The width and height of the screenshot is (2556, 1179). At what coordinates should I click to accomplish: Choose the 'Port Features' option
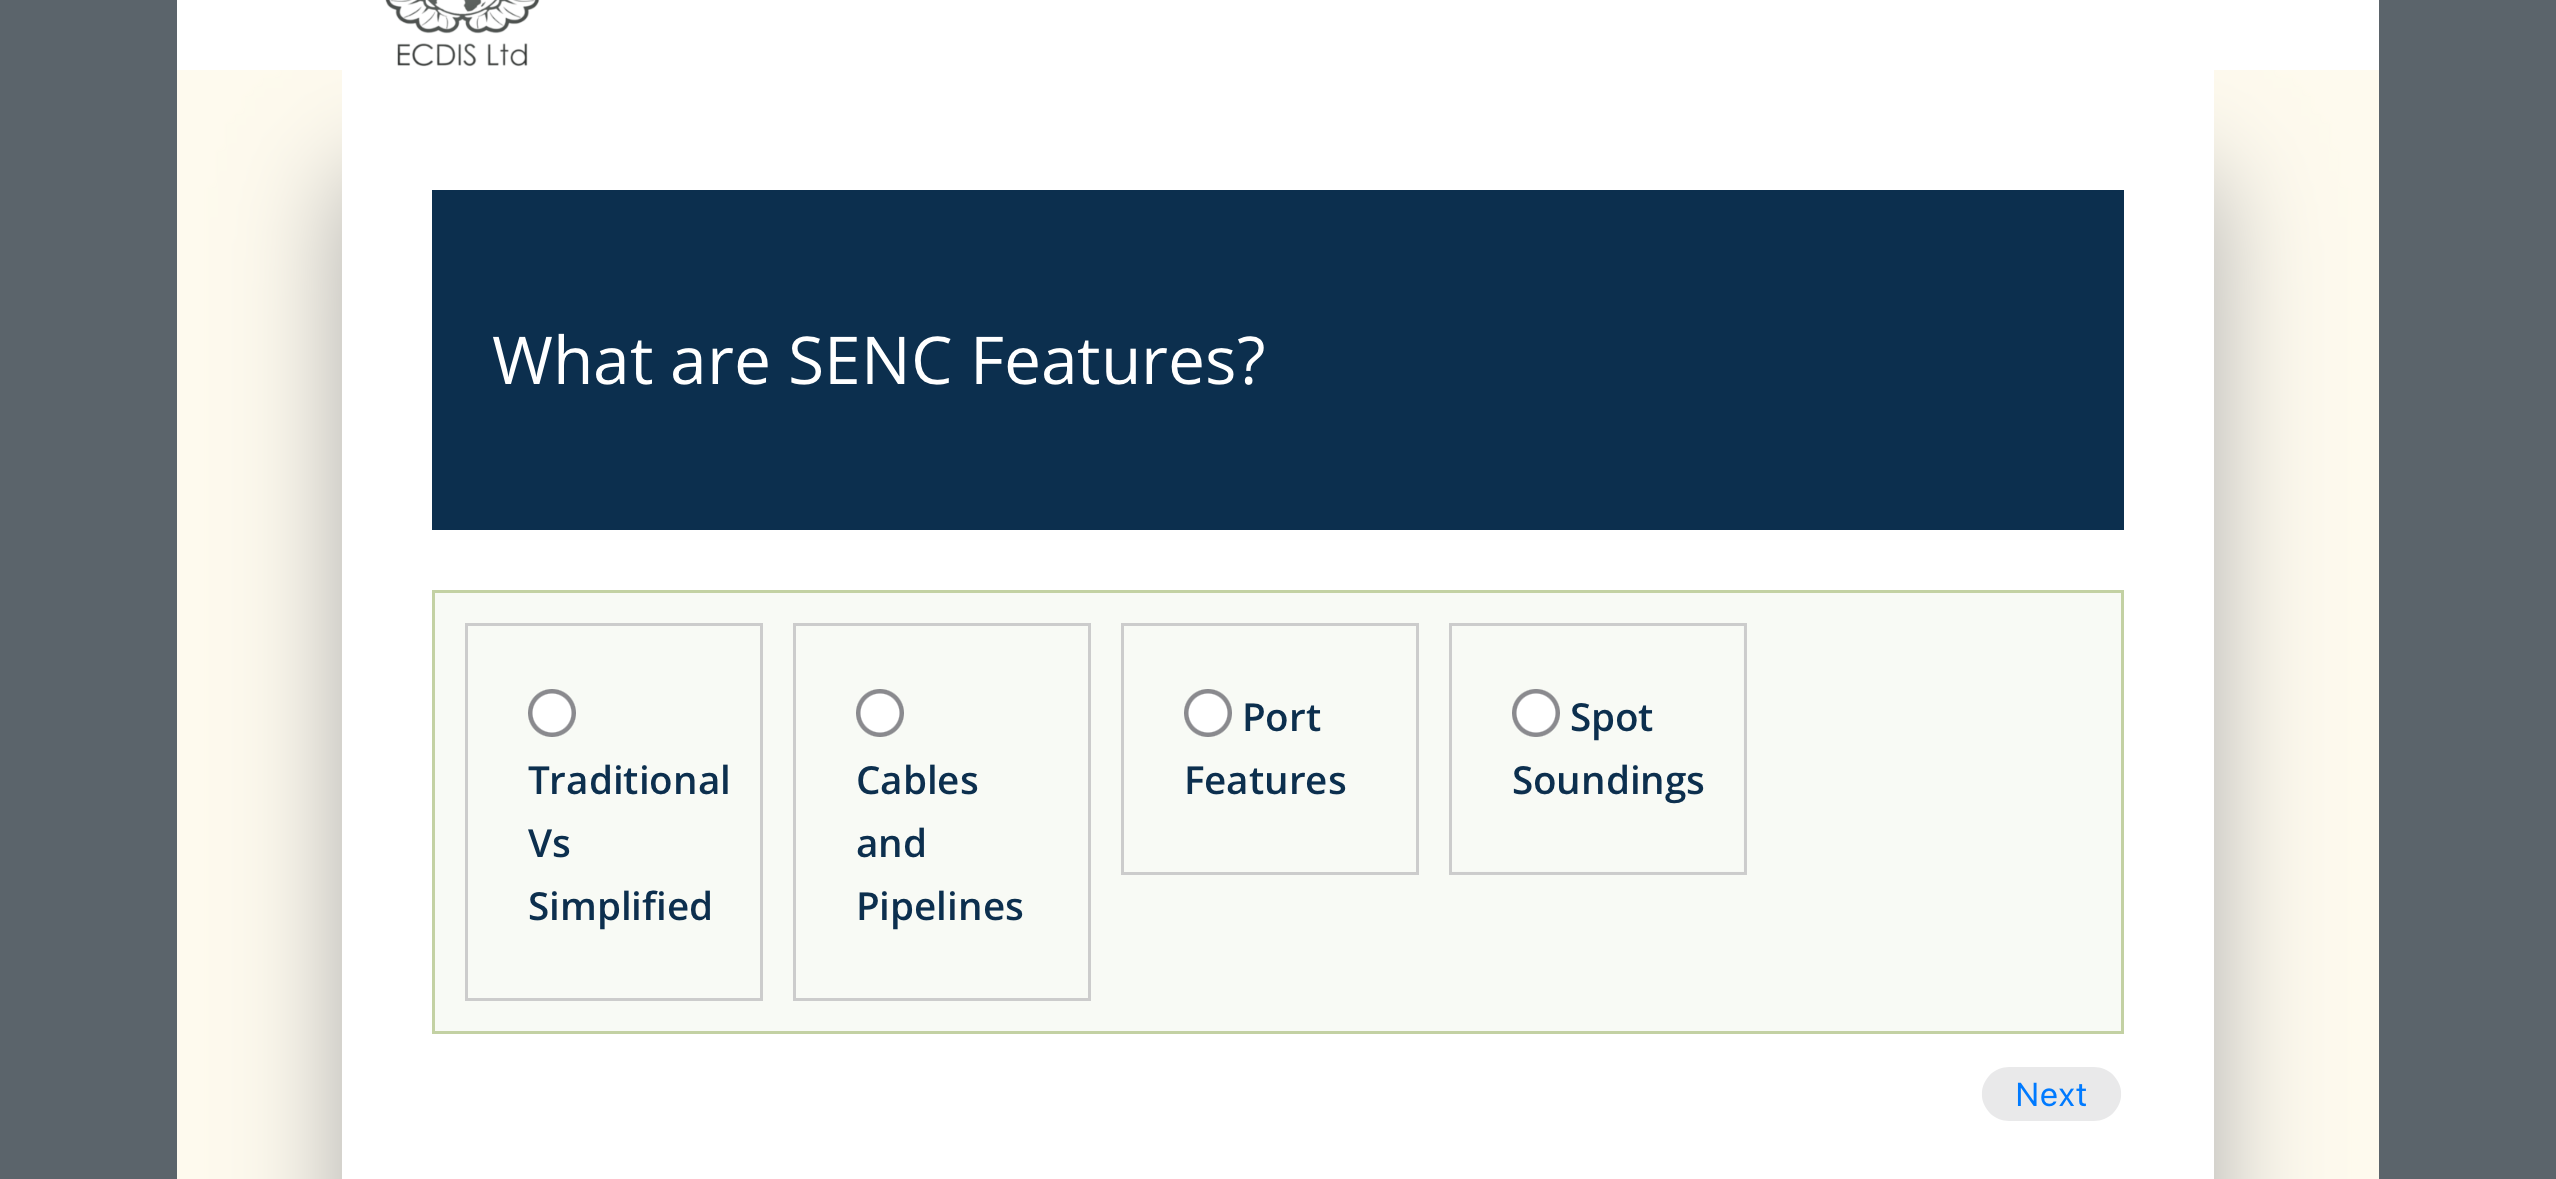1207,712
